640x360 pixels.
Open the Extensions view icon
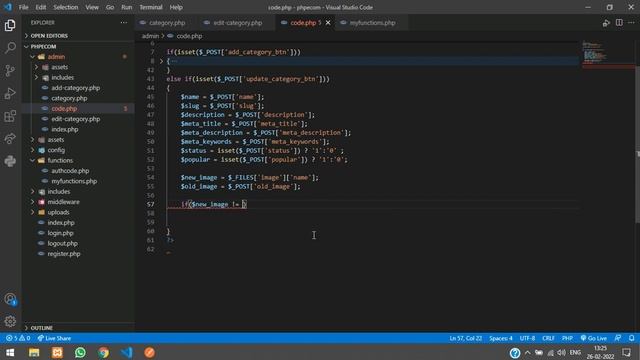pyautogui.click(x=10, y=116)
